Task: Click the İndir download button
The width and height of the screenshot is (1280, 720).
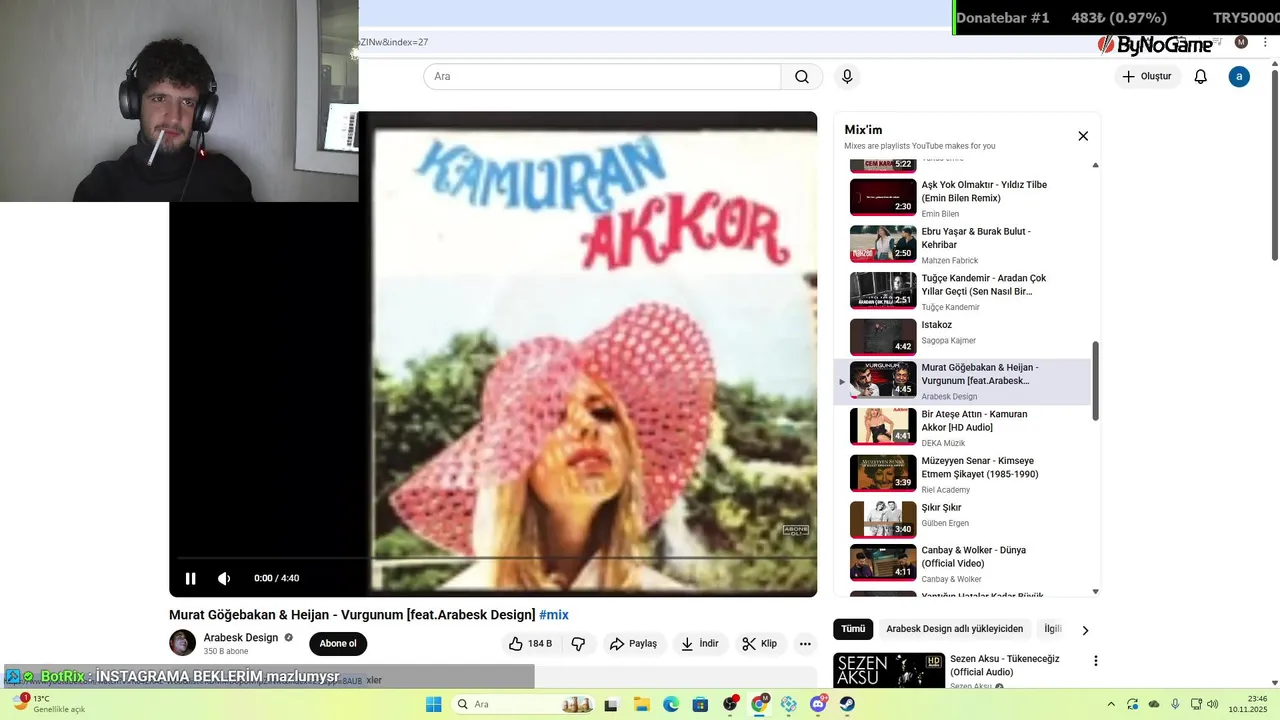Action: click(x=700, y=644)
